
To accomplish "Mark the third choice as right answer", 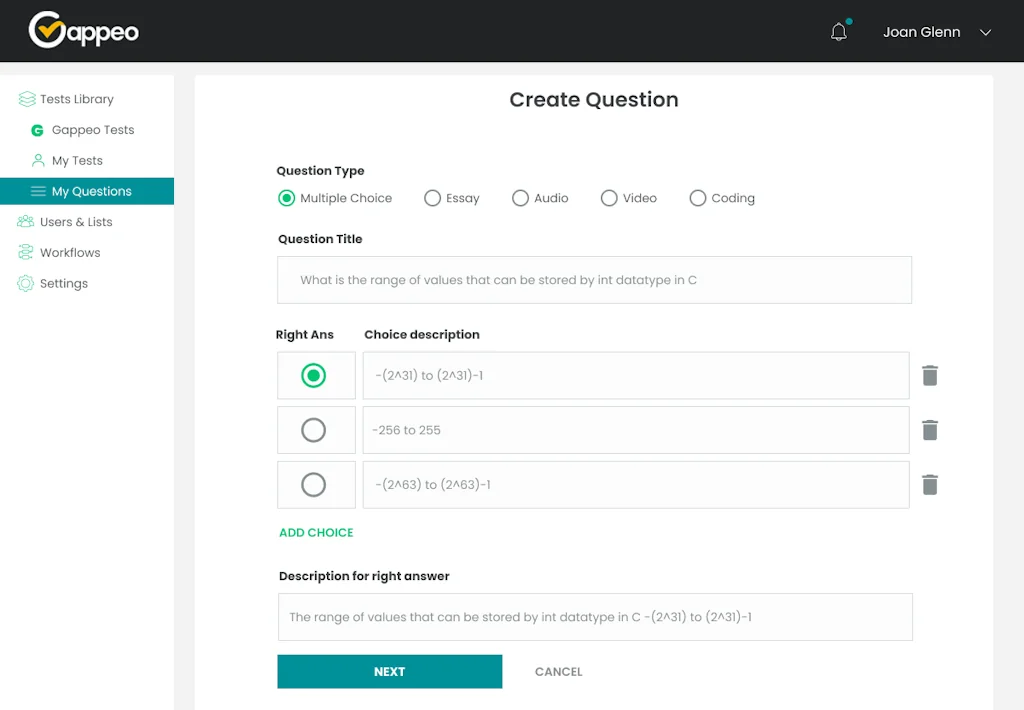I will [316, 485].
